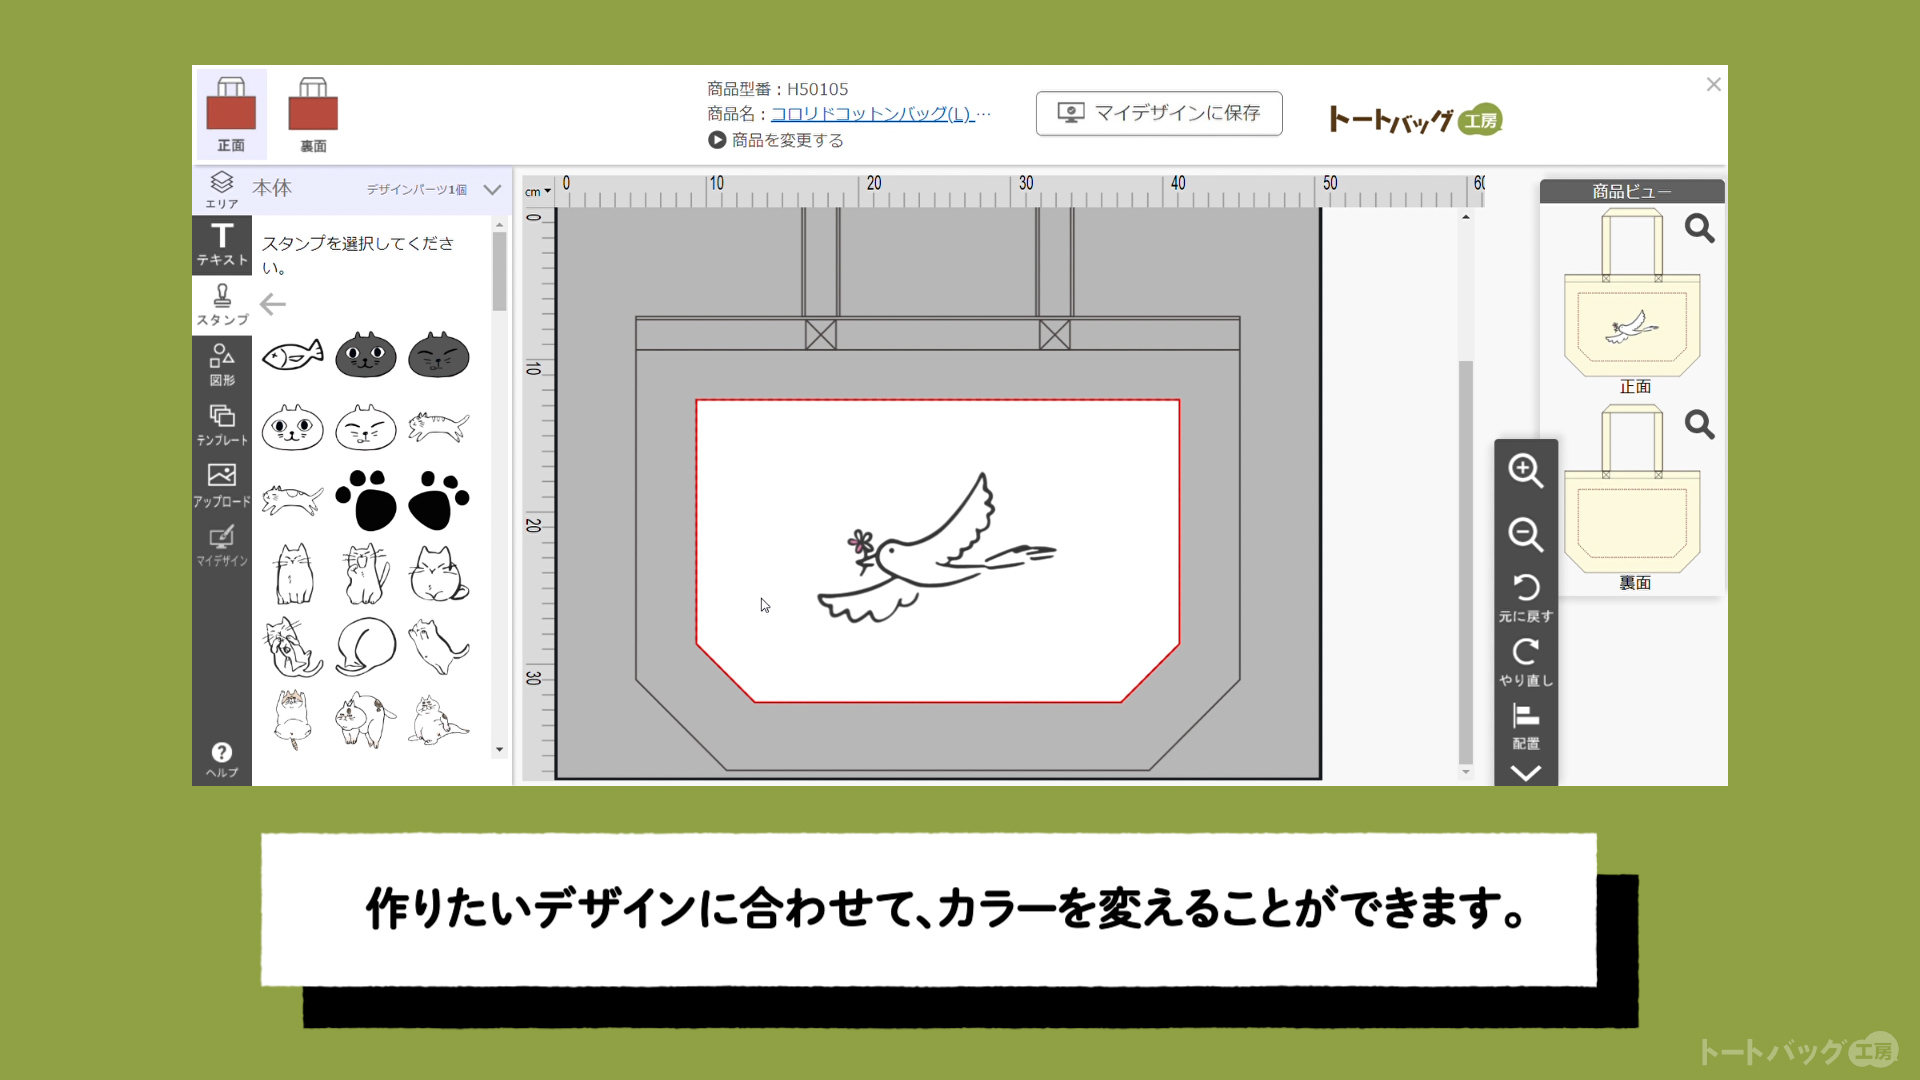Choose the spotted running cat stamp
The width and height of the screenshot is (1920, 1080).
[x=293, y=500]
